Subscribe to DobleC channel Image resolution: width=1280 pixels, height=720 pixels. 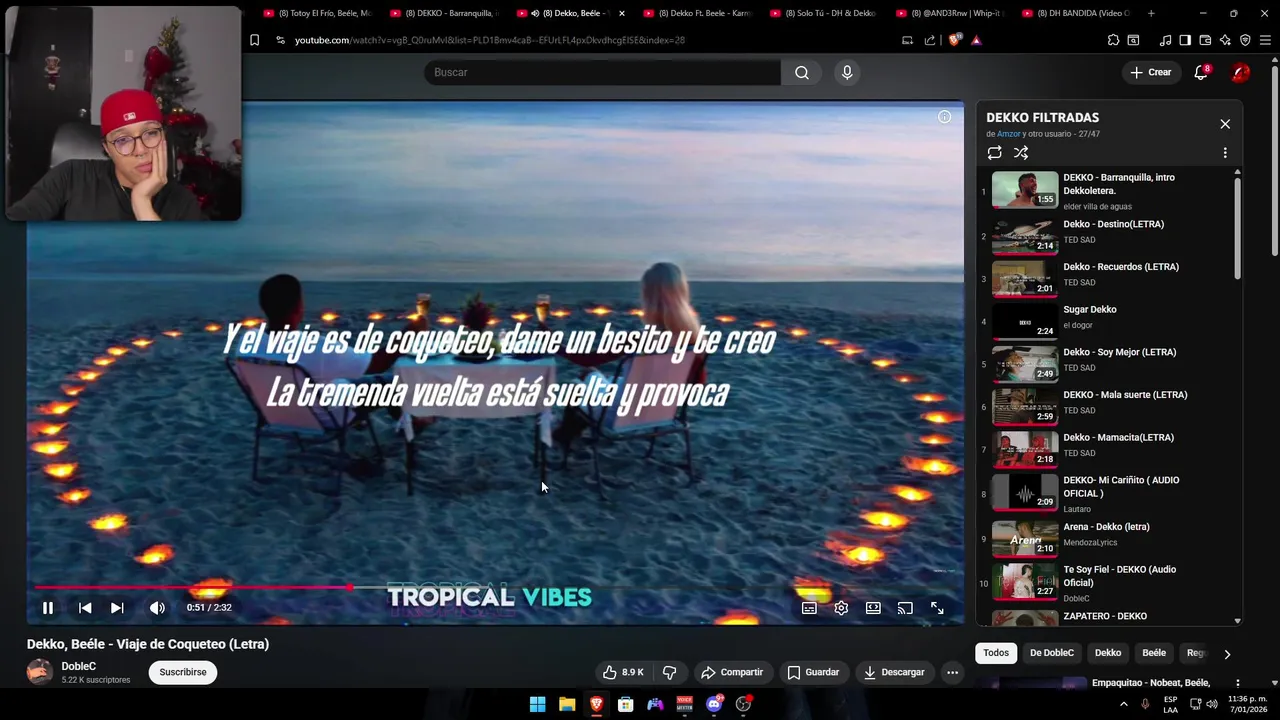[x=183, y=672]
